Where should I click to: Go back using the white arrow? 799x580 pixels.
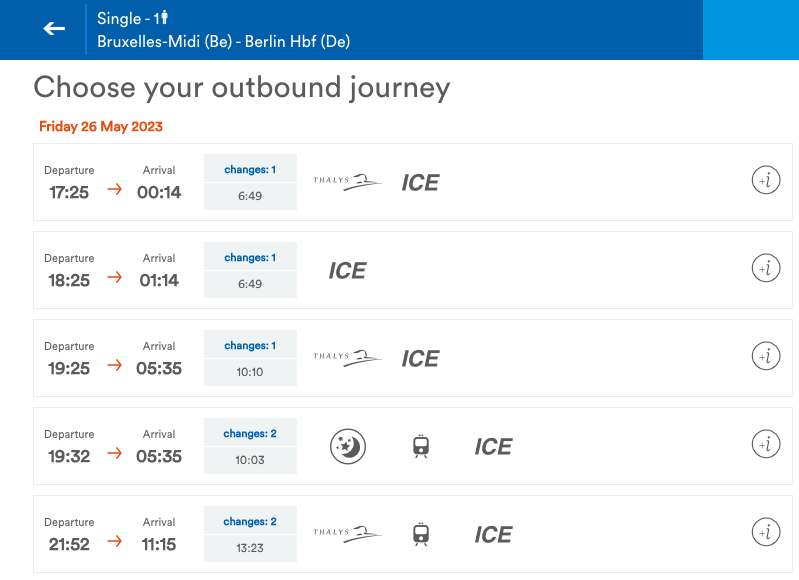[54, 29]
